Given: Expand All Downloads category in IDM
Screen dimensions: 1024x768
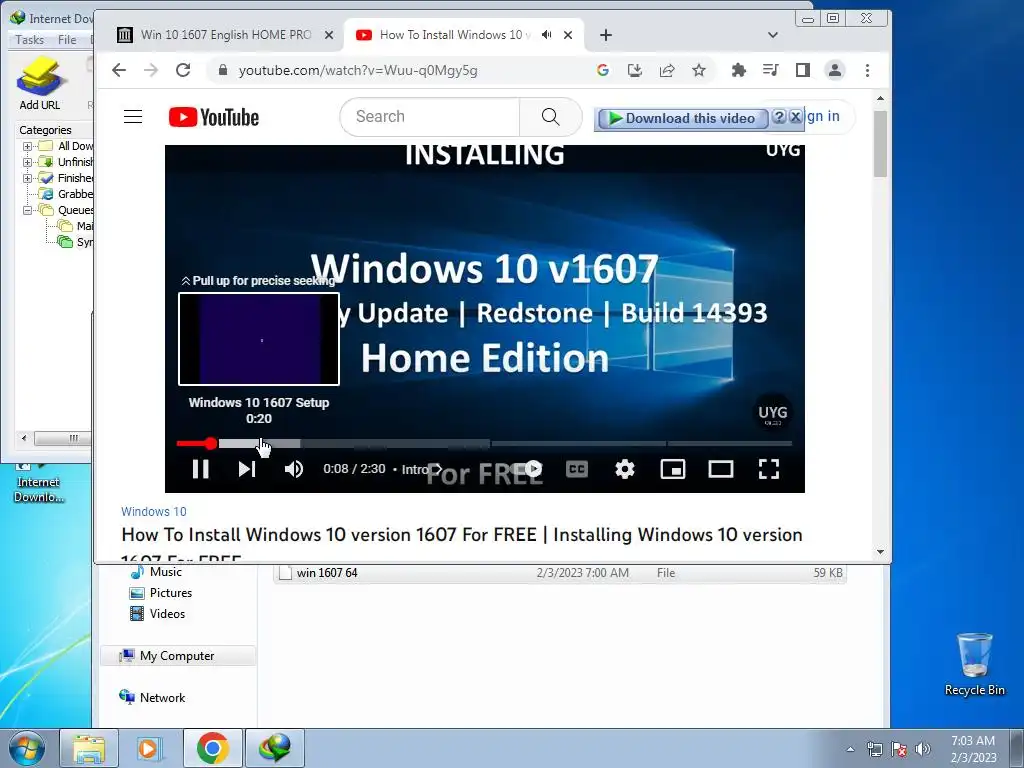Looking at the screenshot, I should point(27,146).
